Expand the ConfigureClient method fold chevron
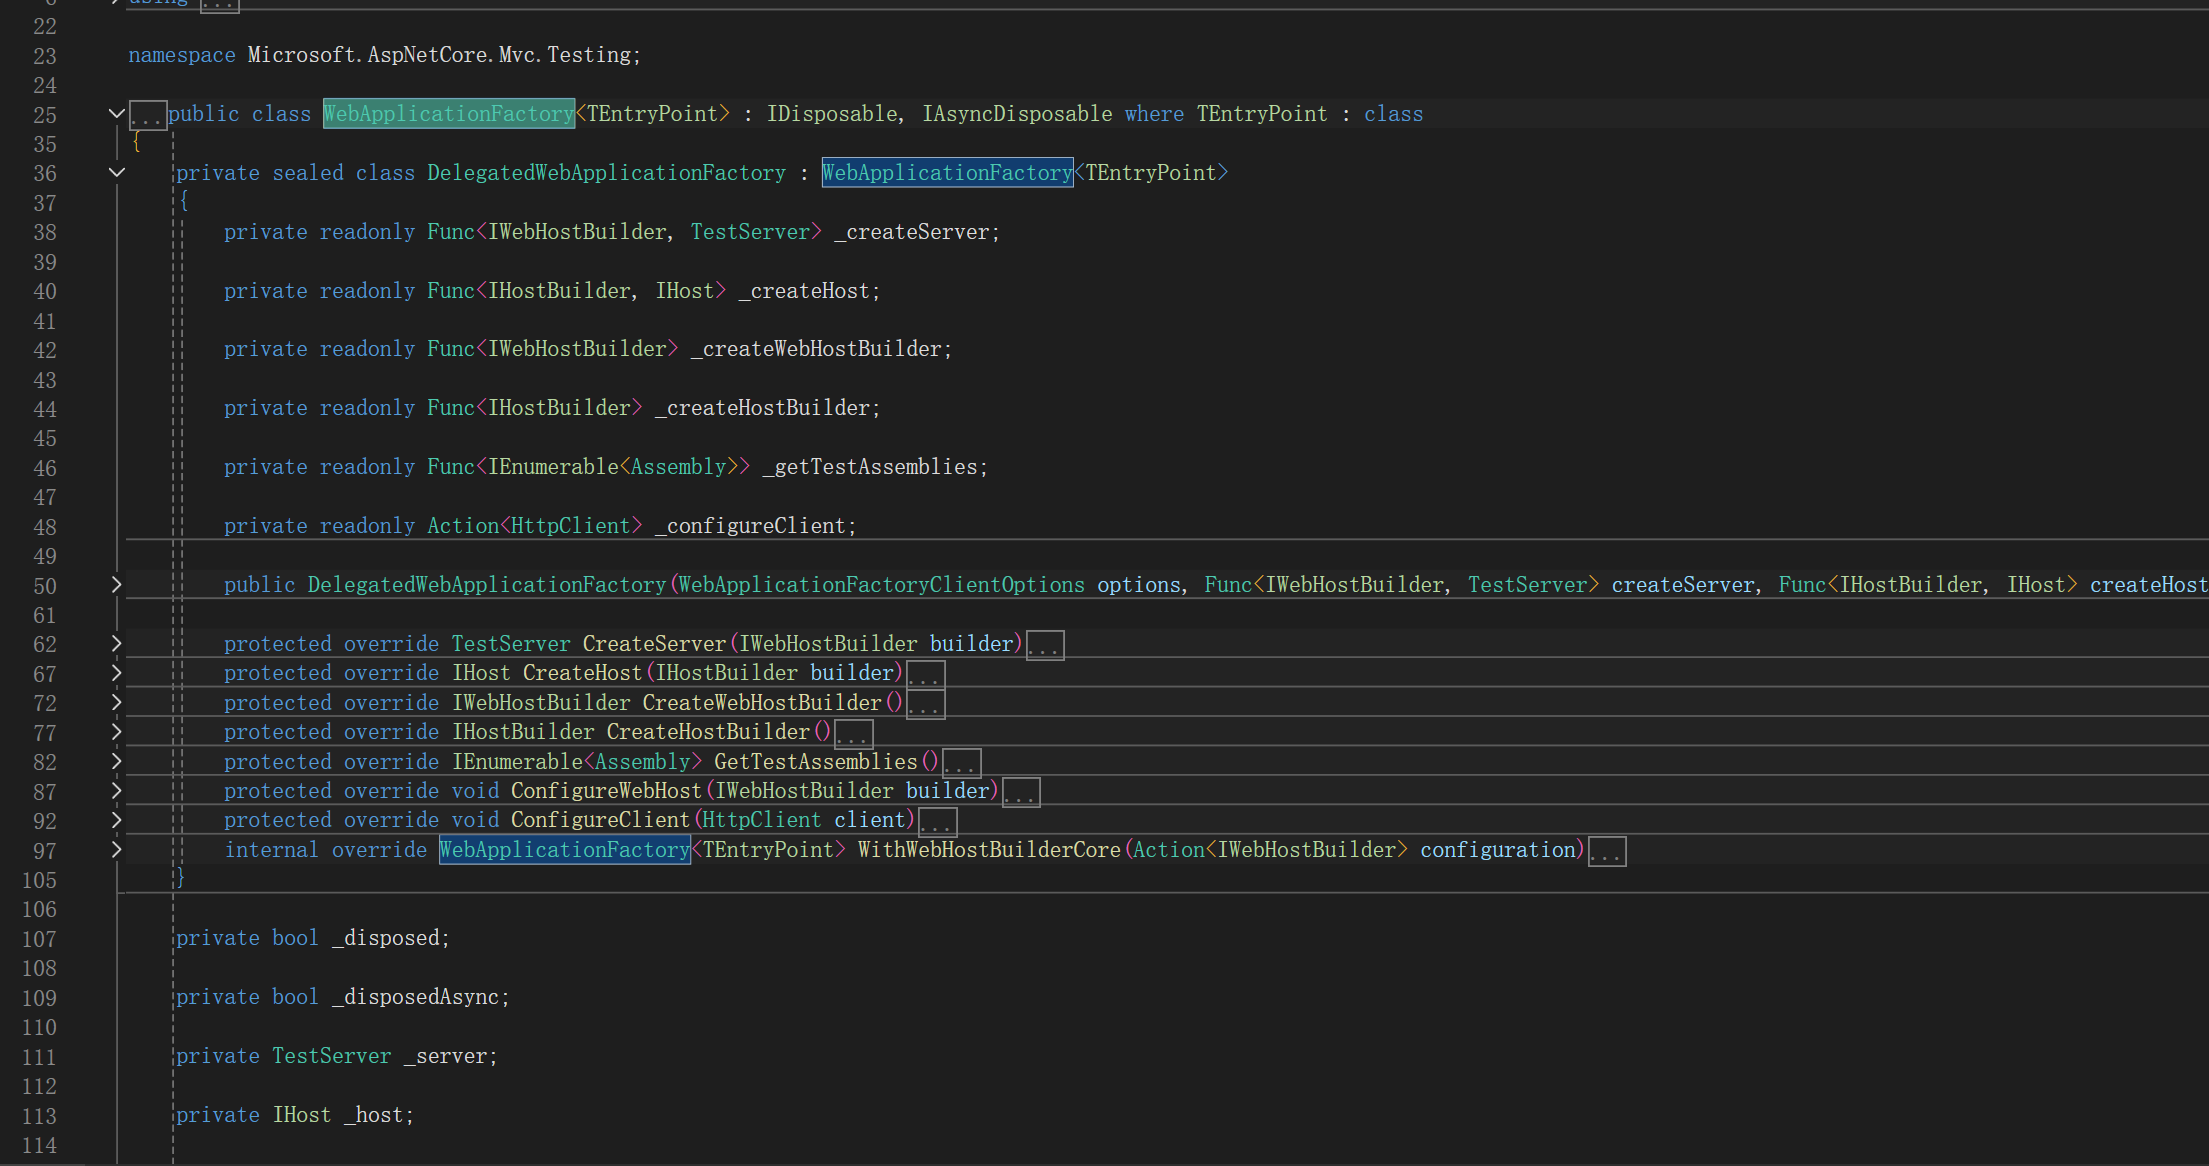This screenshot has height=1166, width=2209. point(116,821)
